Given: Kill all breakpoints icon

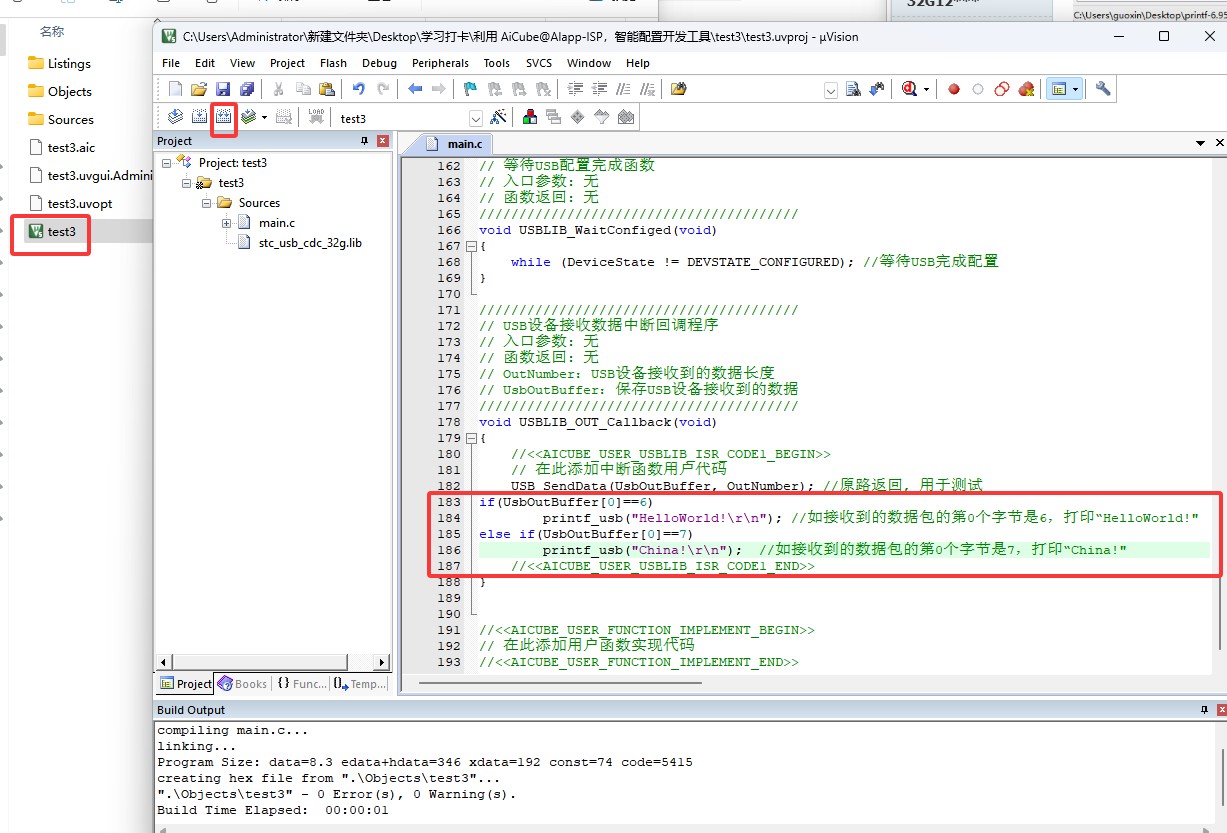Looking at the screenshot, I should [x=1026, y=89].
